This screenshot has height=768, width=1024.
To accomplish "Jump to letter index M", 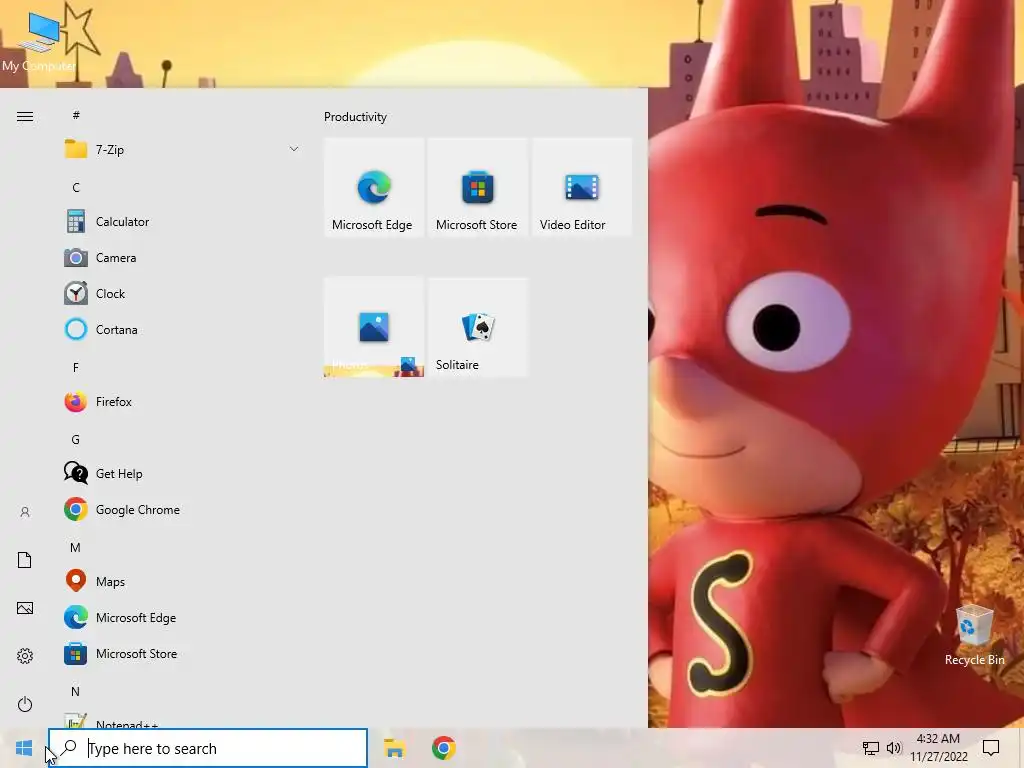I will (76, 547).
